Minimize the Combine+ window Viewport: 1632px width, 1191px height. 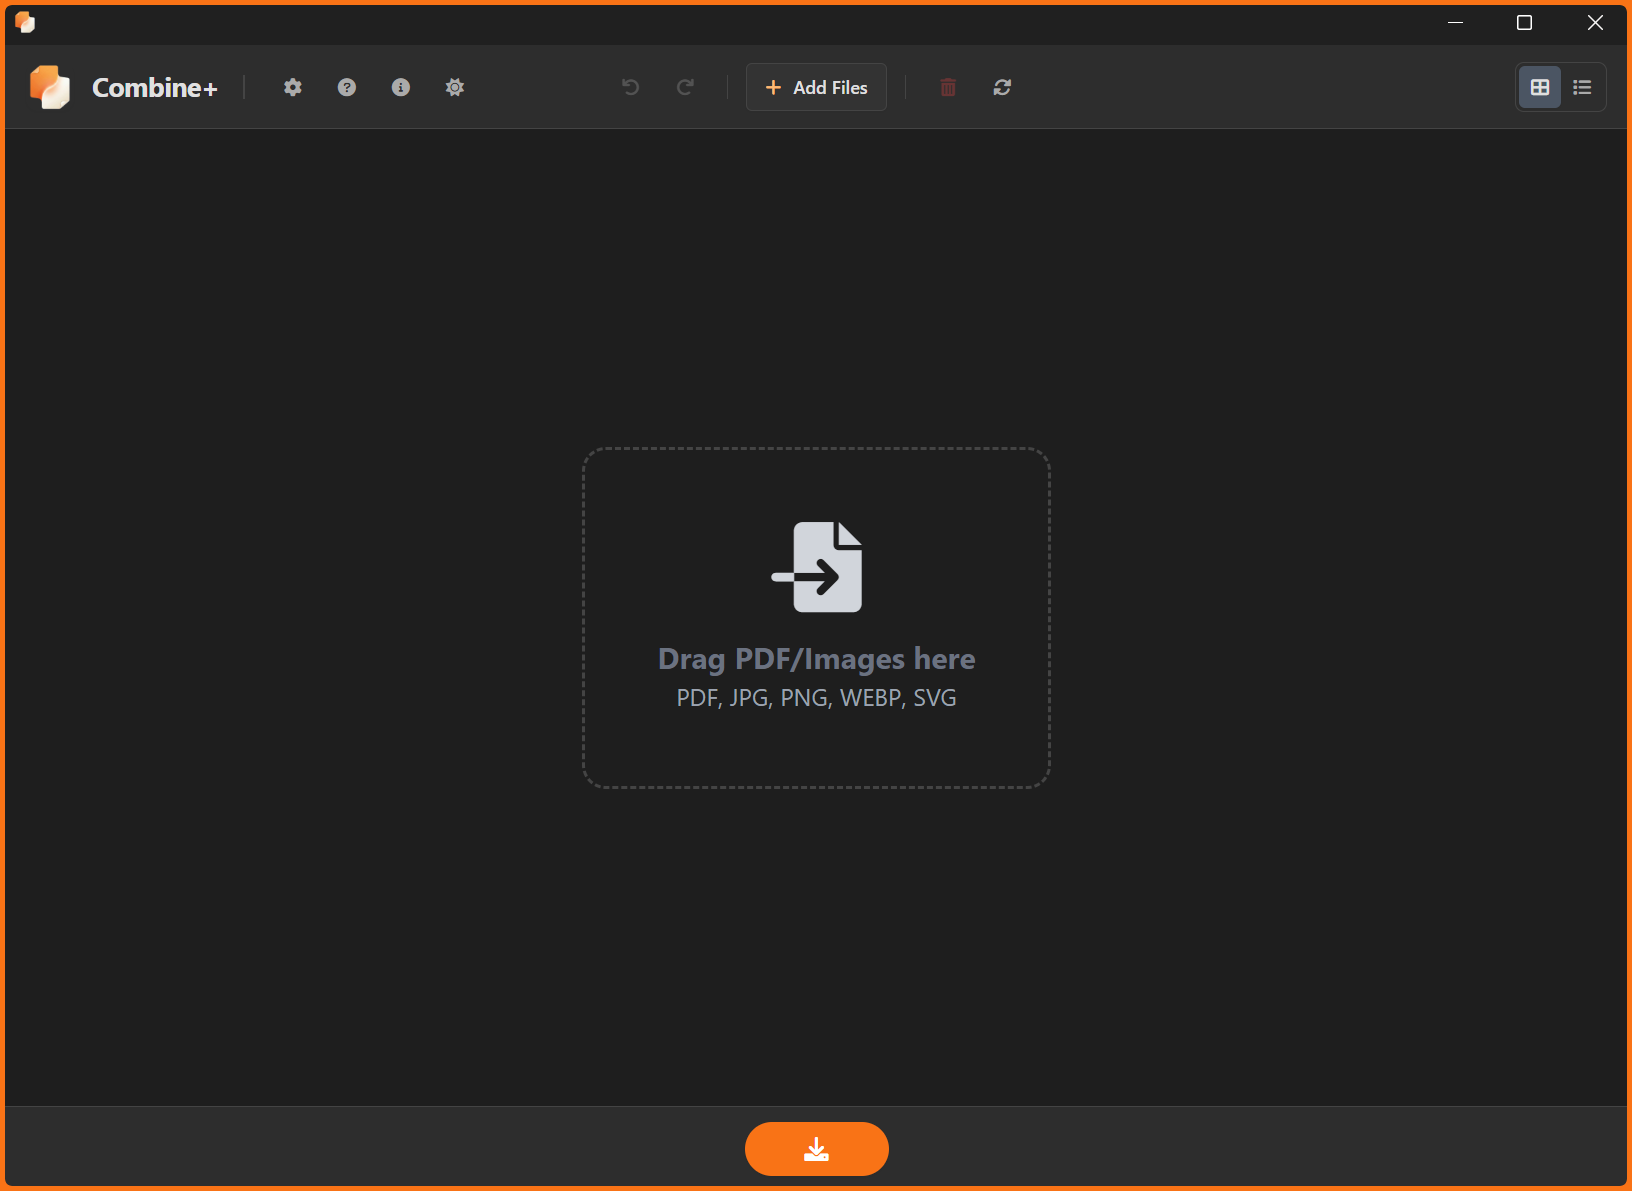coord(1455,22)
